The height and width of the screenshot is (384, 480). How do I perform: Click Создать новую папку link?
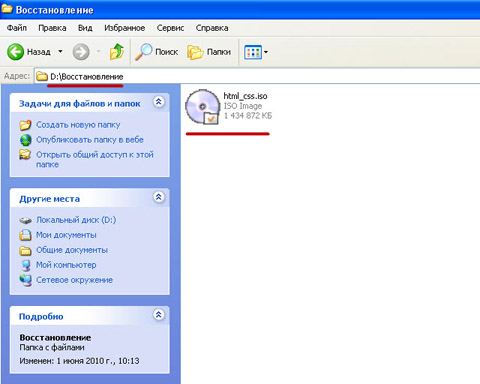[78, 125]
